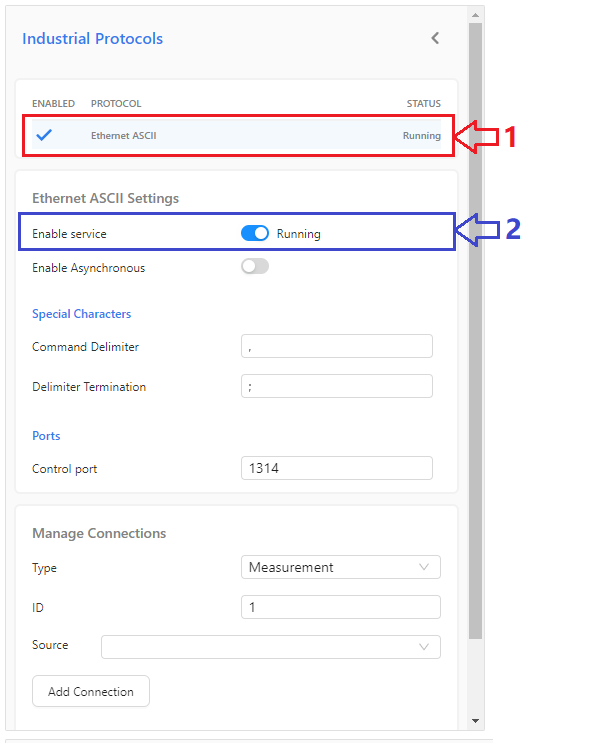Click the chevron arrow of the Type dropdown
Screen dimensions: 597x743
424,567
